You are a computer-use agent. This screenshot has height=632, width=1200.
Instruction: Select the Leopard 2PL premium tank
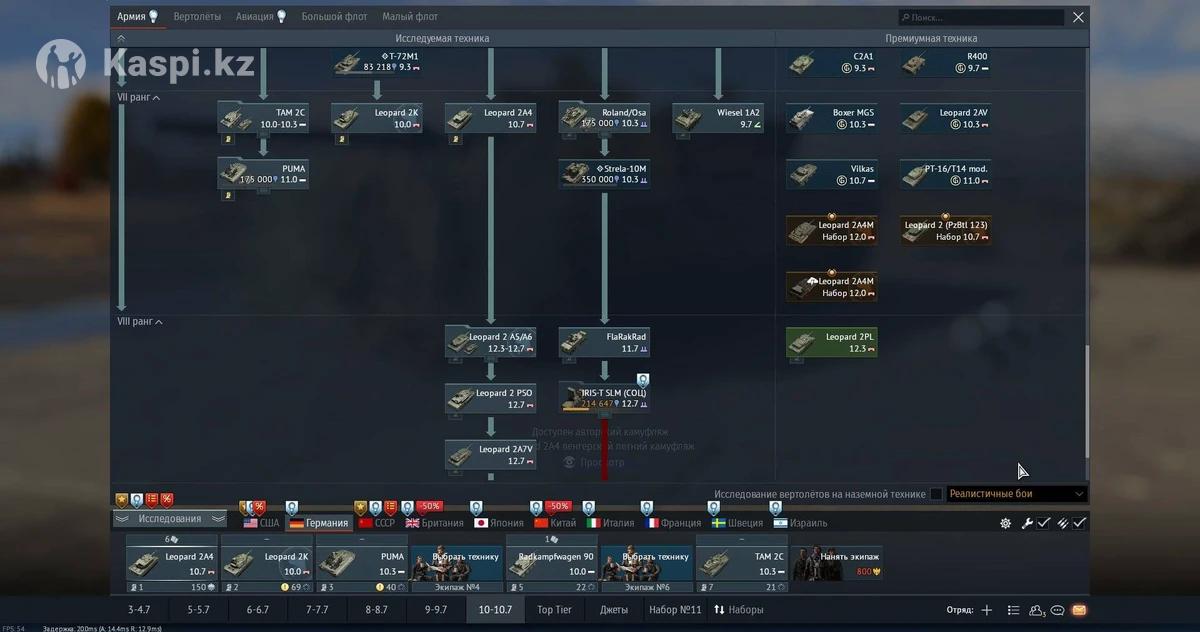832,342
